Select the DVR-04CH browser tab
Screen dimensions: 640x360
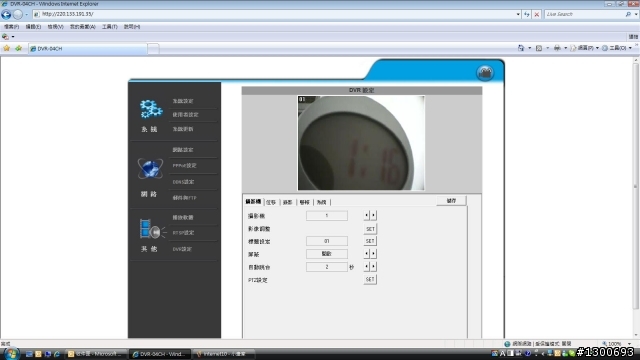(x=87, y=49)
